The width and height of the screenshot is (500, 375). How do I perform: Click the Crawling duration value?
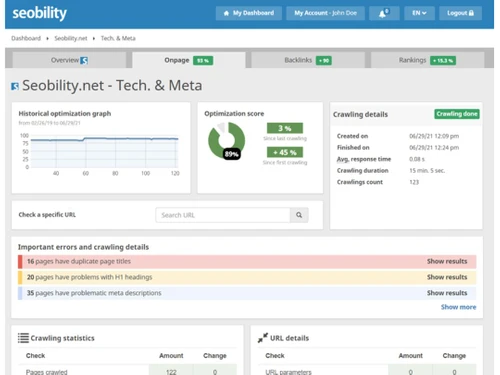(x=427, y=170)
